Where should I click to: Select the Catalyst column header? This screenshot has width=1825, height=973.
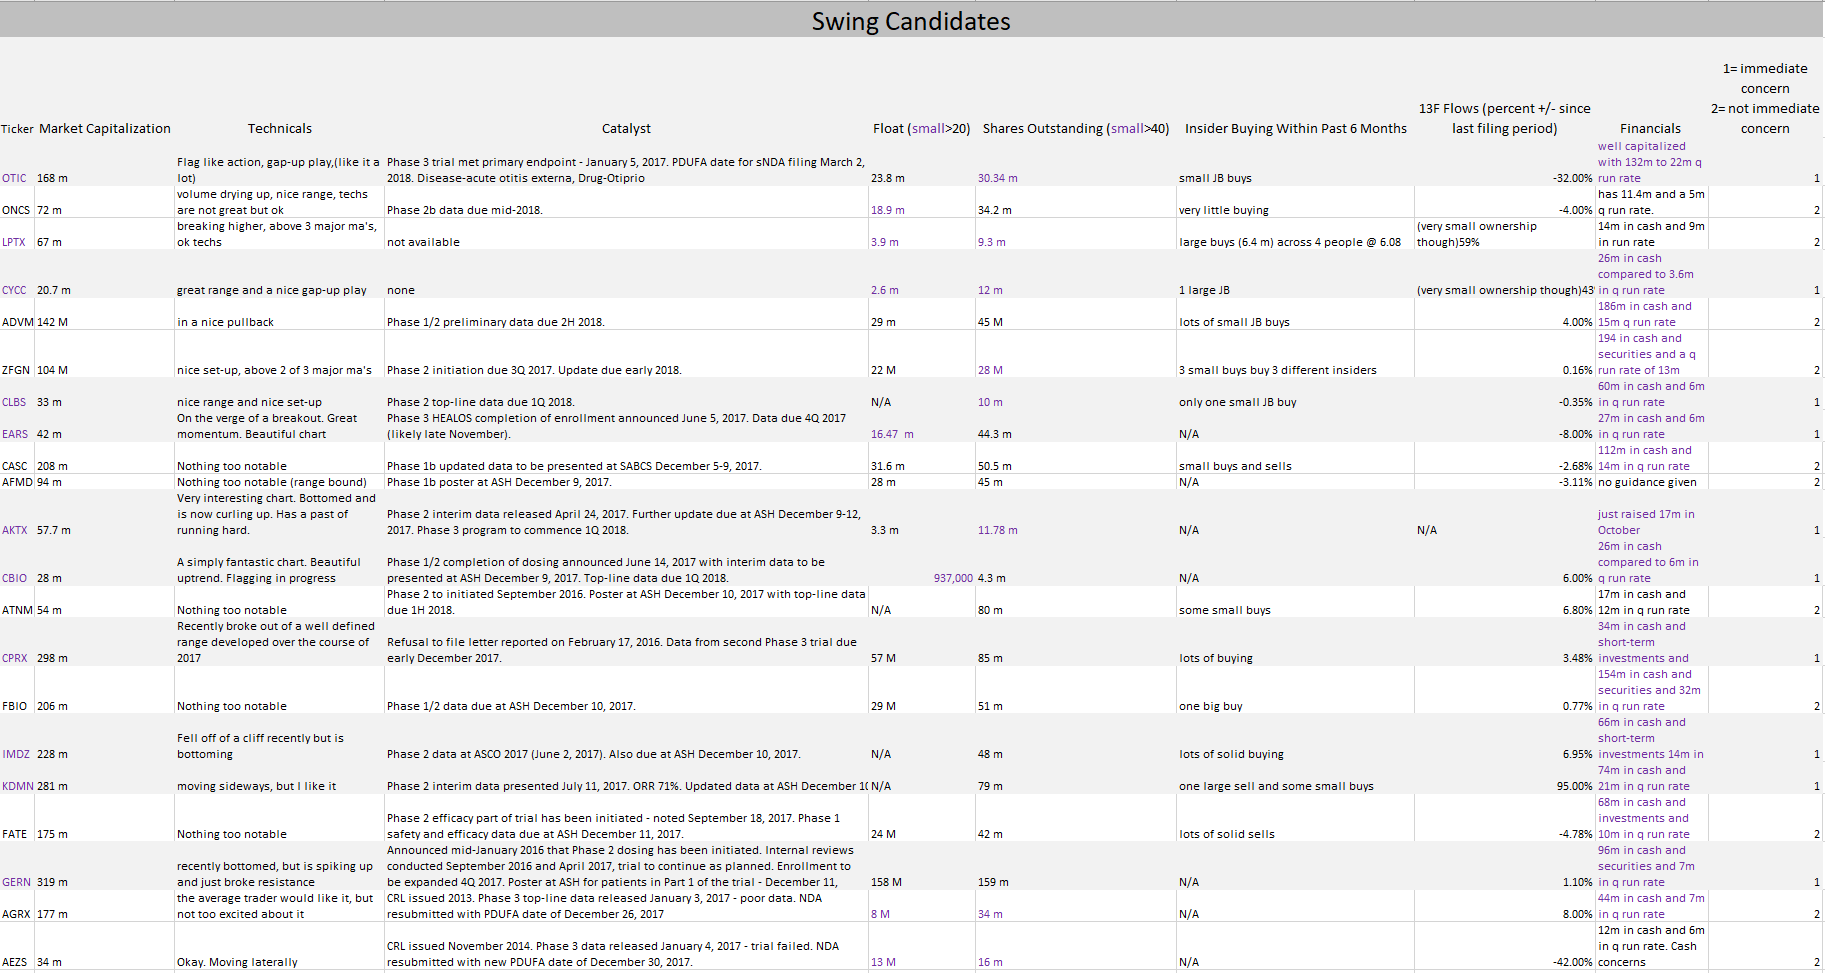click(626, 128)
